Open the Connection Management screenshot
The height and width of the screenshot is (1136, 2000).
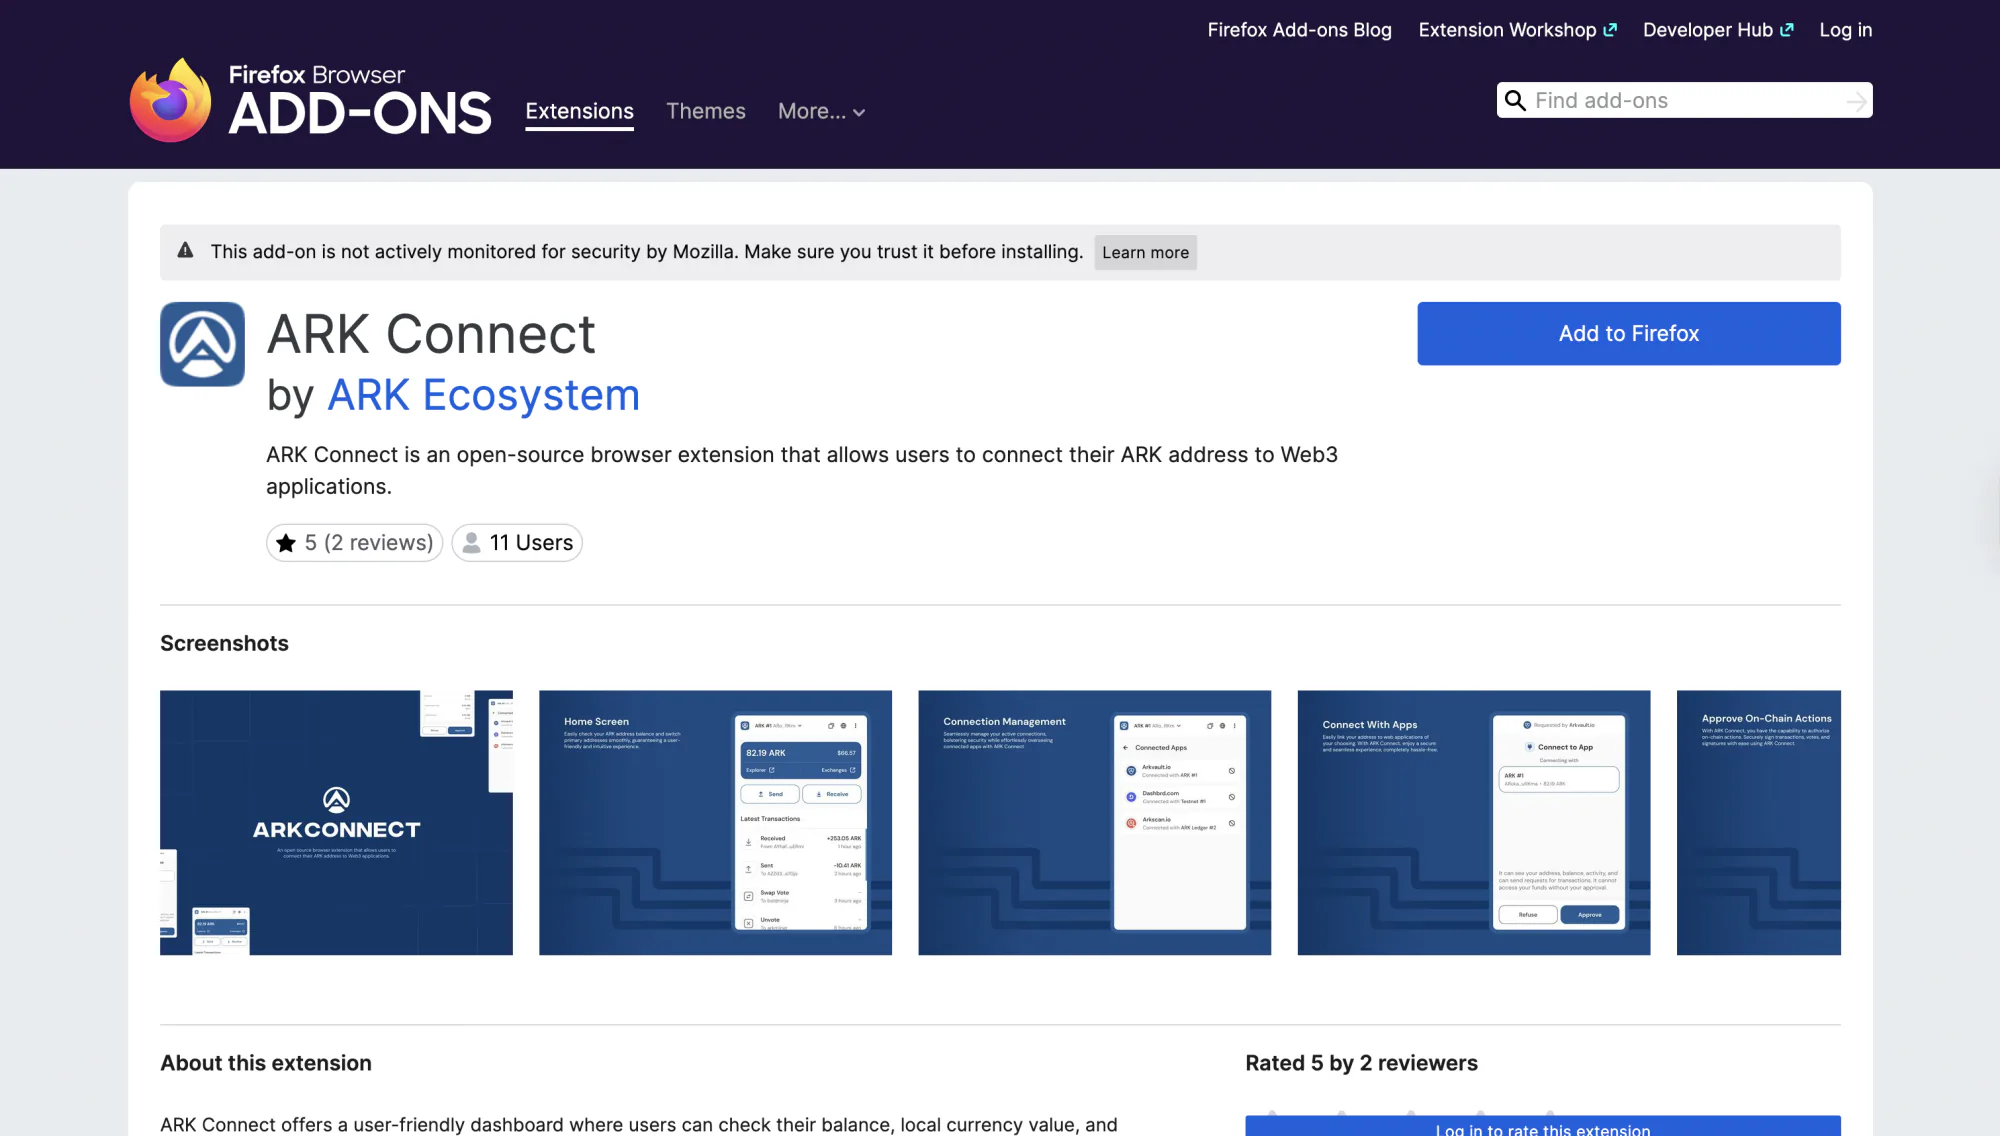click(x=1094, y=823)
